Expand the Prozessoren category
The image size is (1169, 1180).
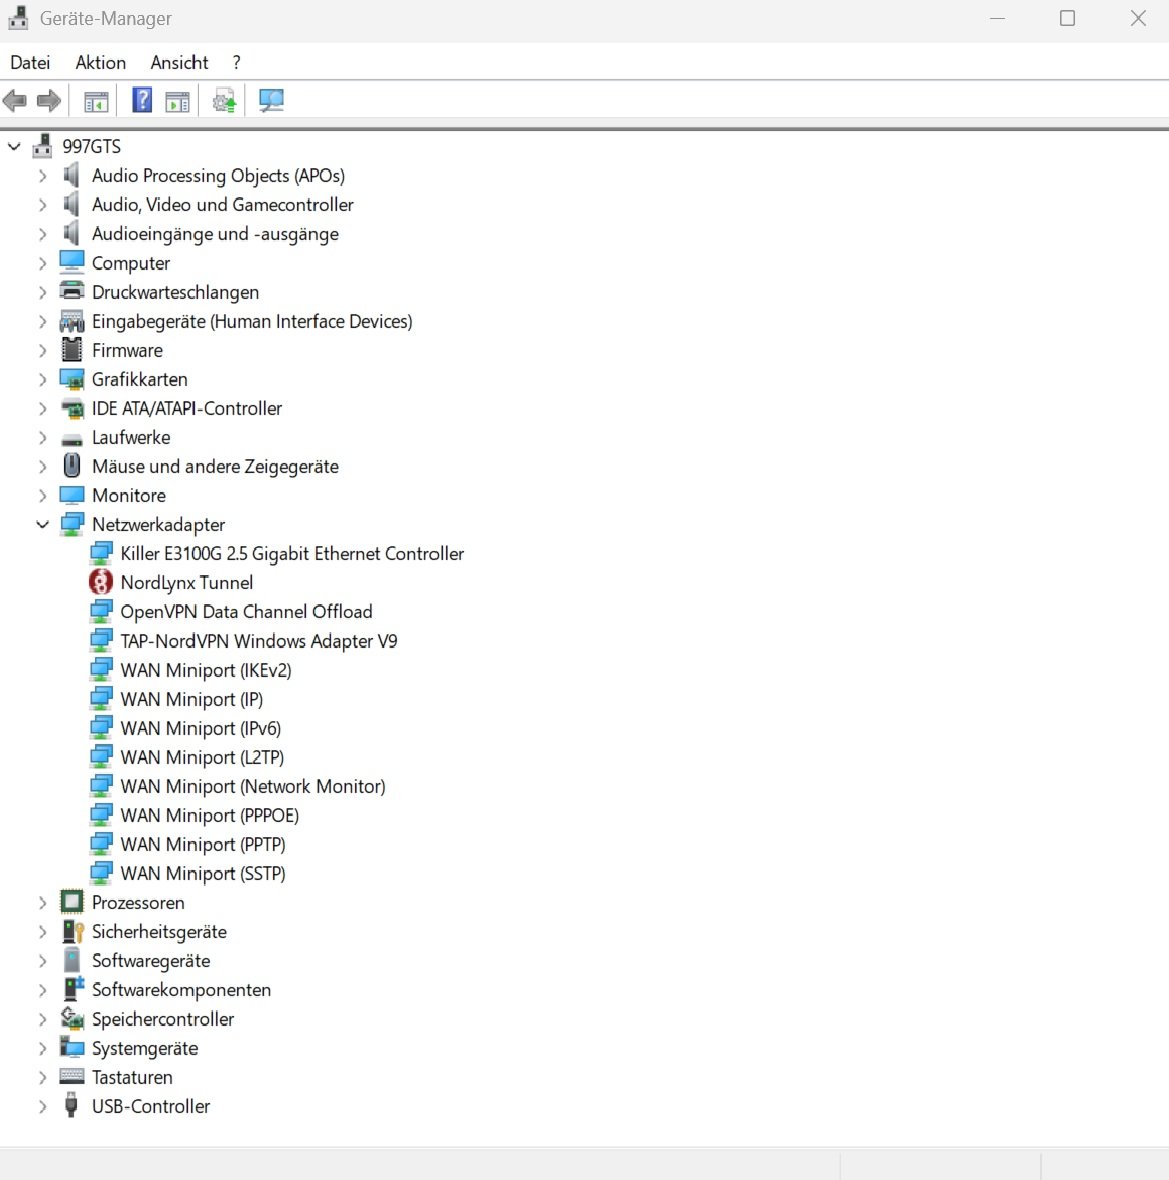(x=43, y=902)
